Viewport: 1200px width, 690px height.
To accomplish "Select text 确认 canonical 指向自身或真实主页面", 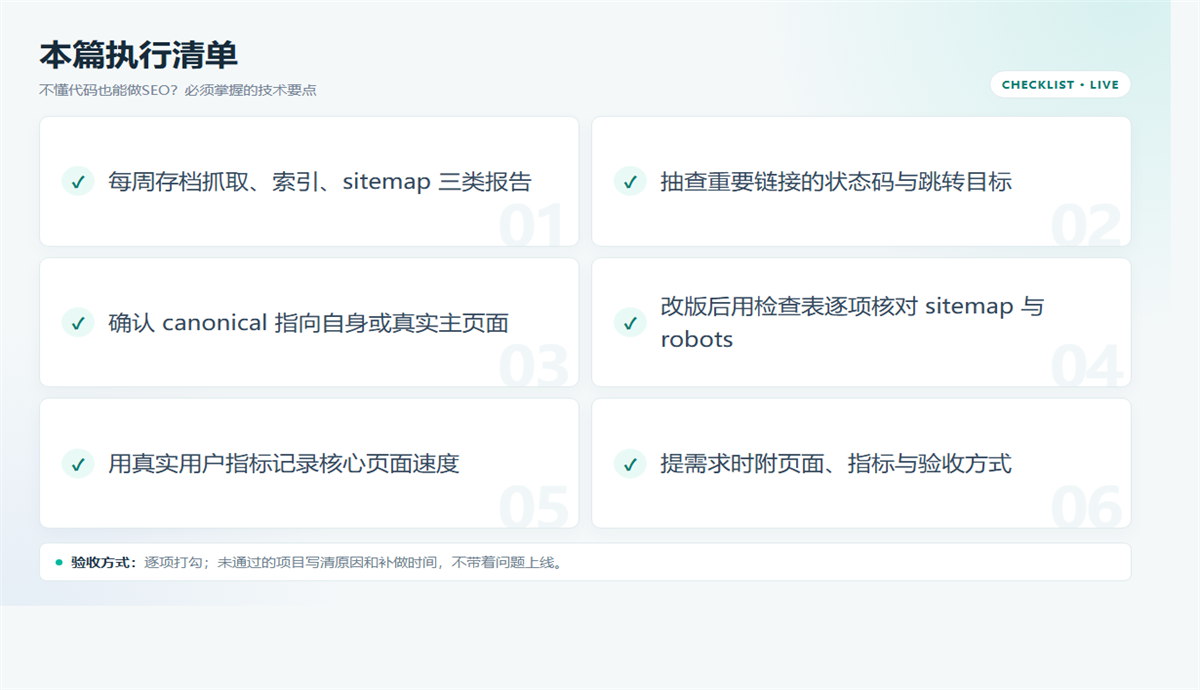I will tap(309, 323).
